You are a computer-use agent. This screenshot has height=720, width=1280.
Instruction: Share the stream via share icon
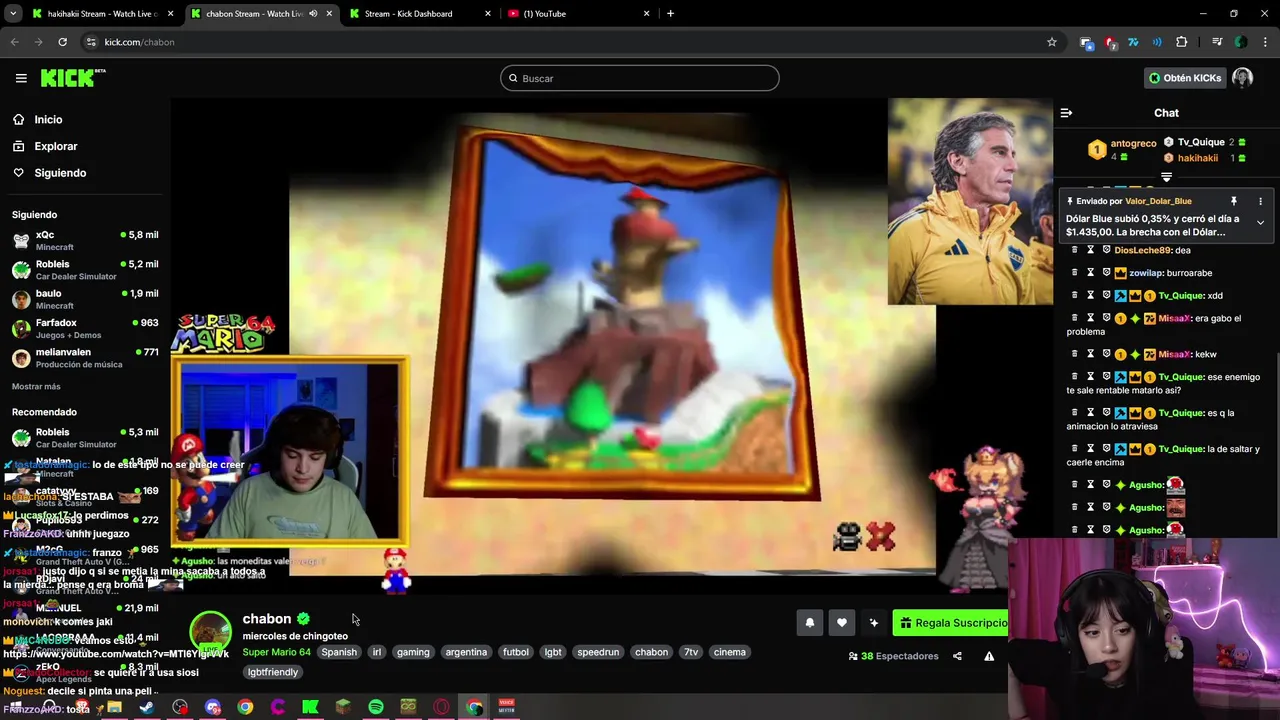point(957,656)
